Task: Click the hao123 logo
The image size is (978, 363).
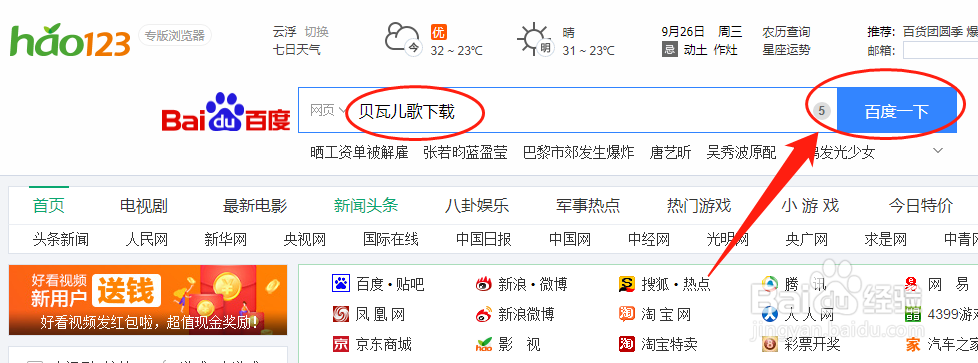Action: tap(70, 41)
